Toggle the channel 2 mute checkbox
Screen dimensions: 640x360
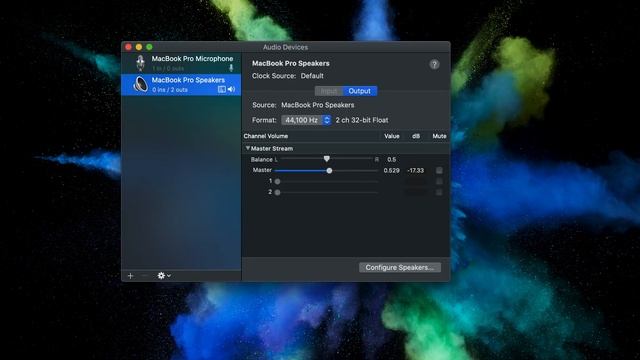[x=439, y=192]
